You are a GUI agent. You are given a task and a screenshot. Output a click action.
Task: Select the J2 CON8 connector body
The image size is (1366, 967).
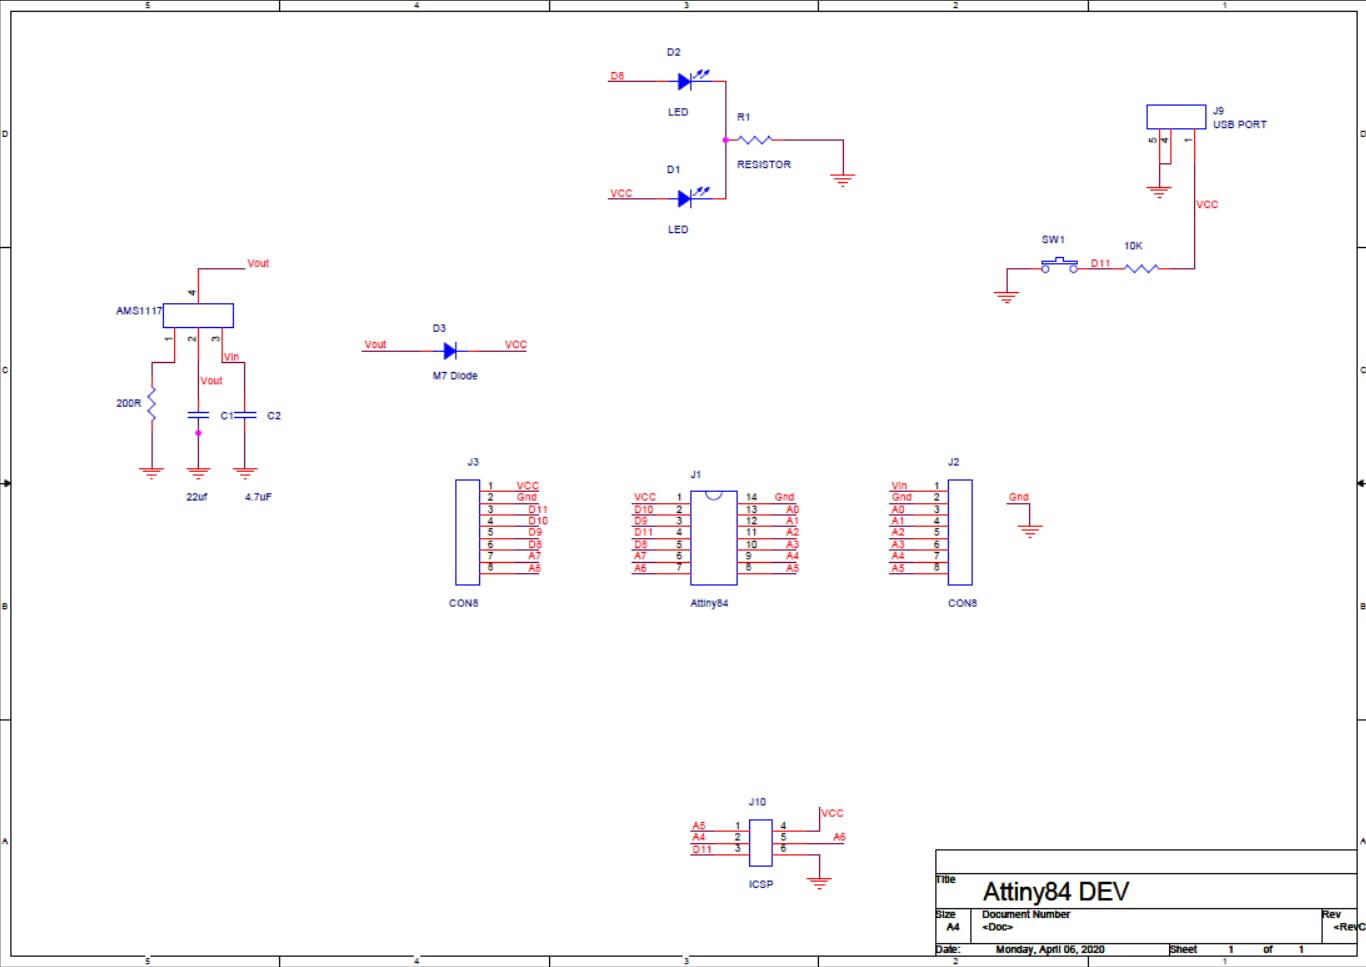[960, 532]
